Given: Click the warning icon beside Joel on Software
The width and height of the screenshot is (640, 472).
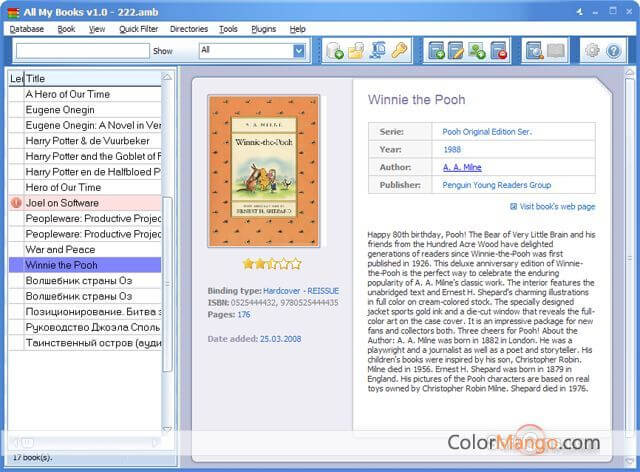Looking at the screenshot, I should click(x=16, y=203).
